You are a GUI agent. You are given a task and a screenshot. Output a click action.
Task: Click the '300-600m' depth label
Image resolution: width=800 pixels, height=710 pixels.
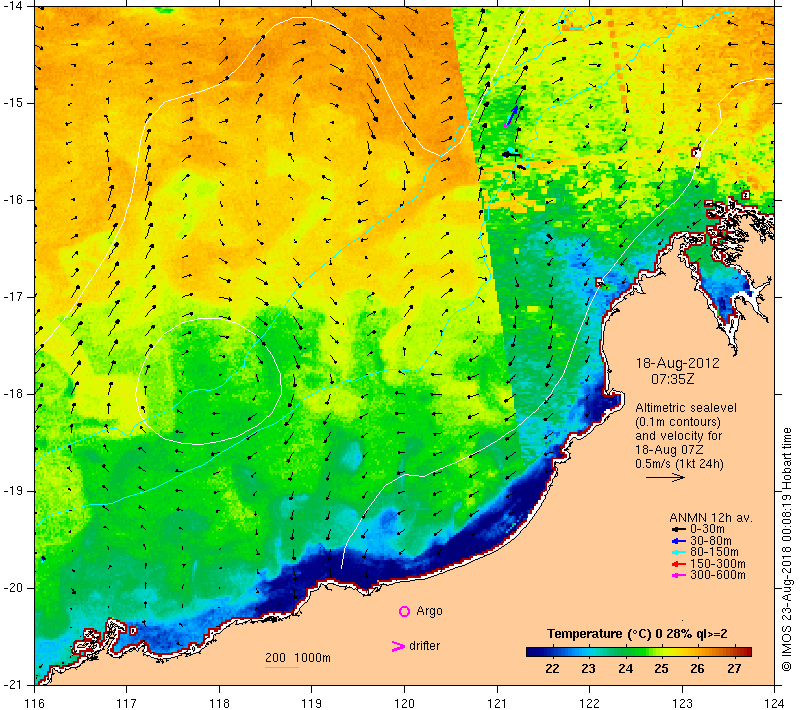(718, 575)
